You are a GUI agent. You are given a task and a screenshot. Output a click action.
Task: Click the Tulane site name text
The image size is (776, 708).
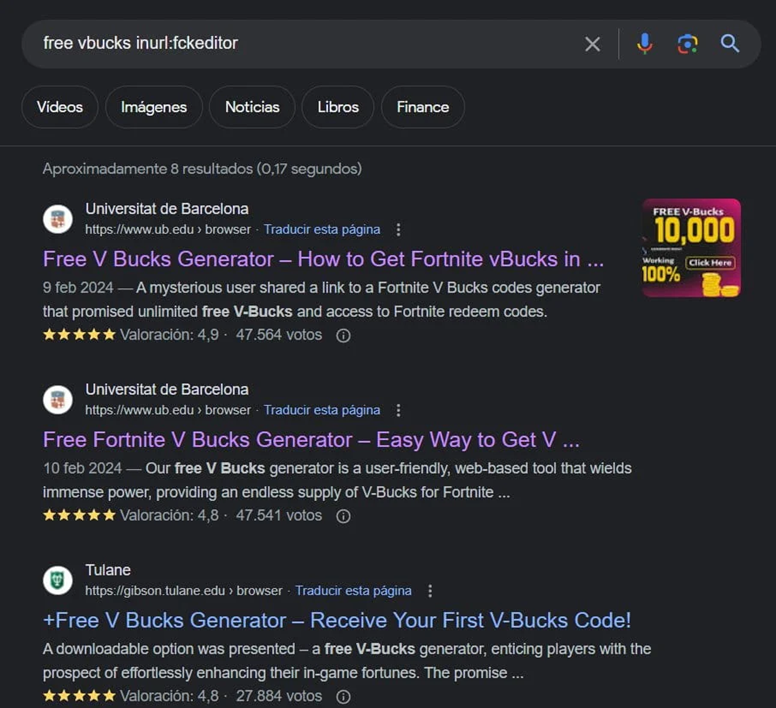[x=108, y=570]
